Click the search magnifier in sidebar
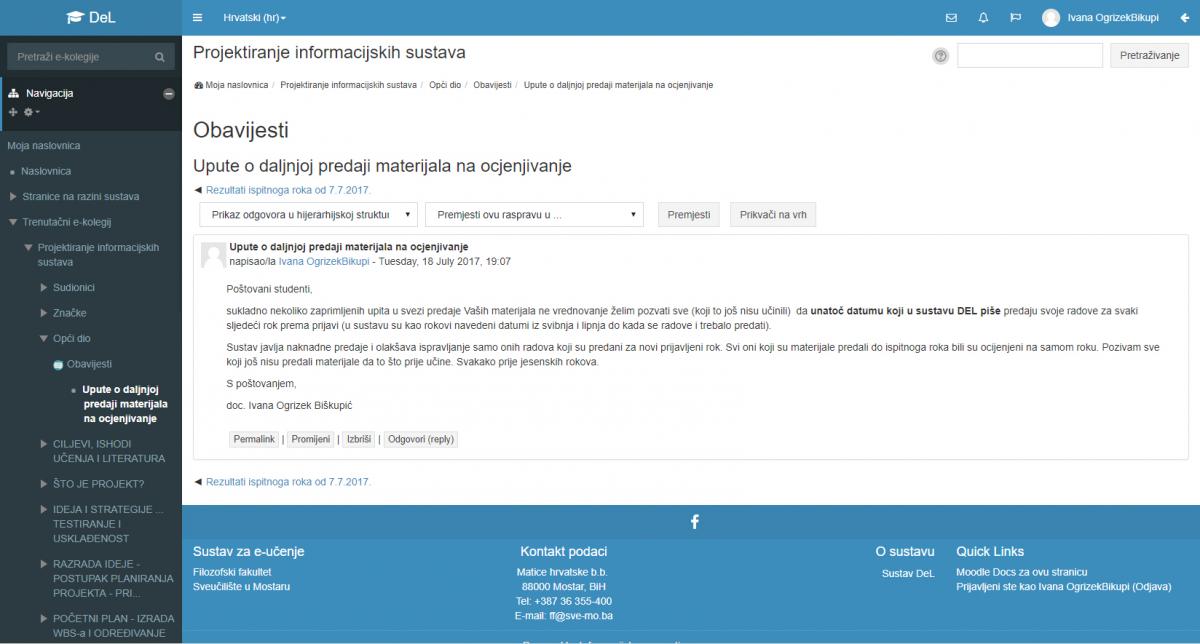This screenshot has height=644, width=1200. tap(160, 57)
